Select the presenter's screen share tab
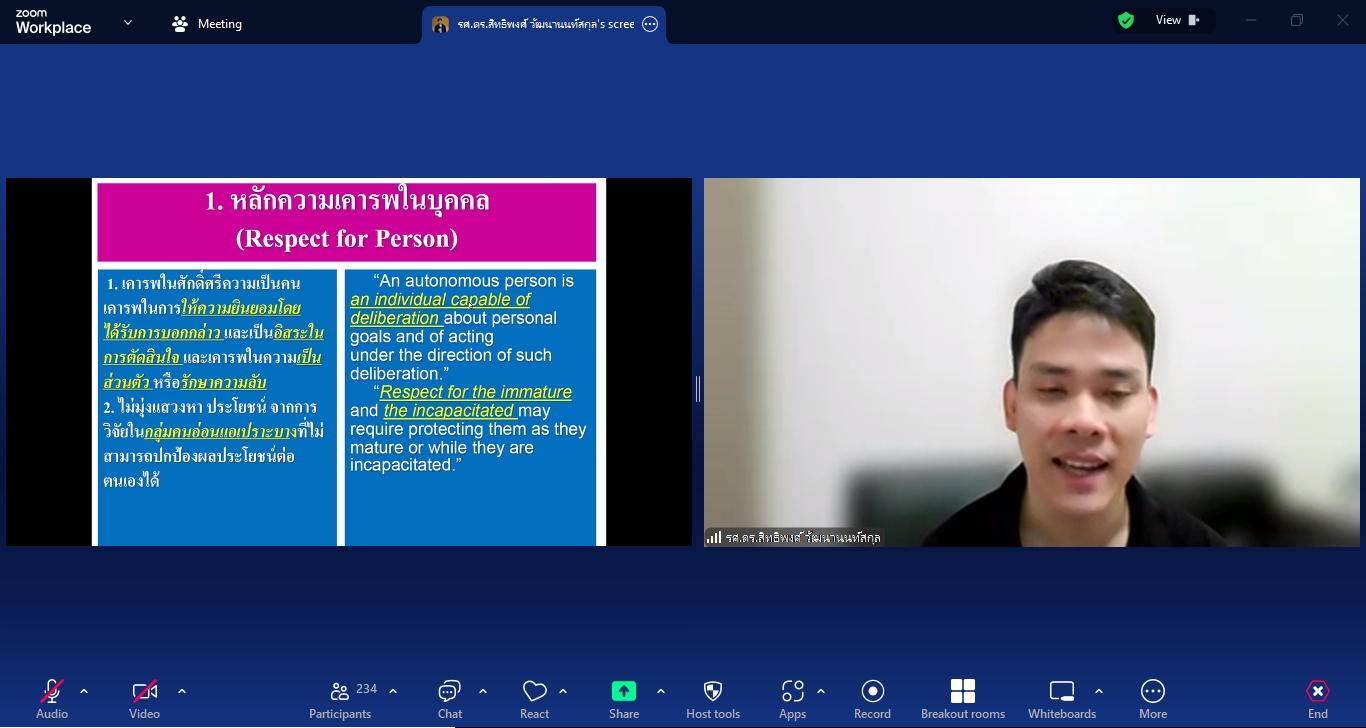Viewport: 1366px width, 728px height. pos(544,24)
